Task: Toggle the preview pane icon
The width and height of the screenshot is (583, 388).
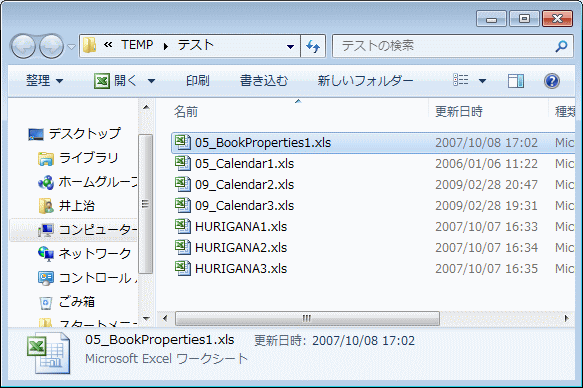Action: (x=516, y=81)
